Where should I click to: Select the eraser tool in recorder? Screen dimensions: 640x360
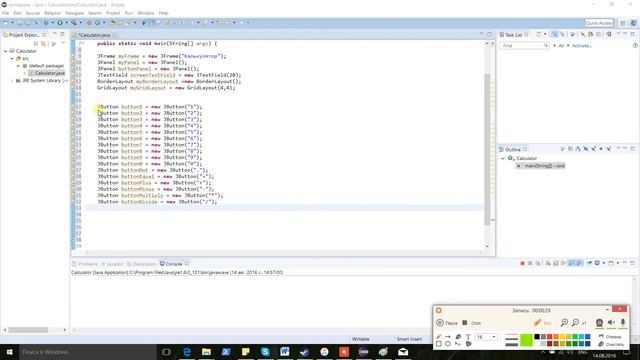(x=458, y=337)
